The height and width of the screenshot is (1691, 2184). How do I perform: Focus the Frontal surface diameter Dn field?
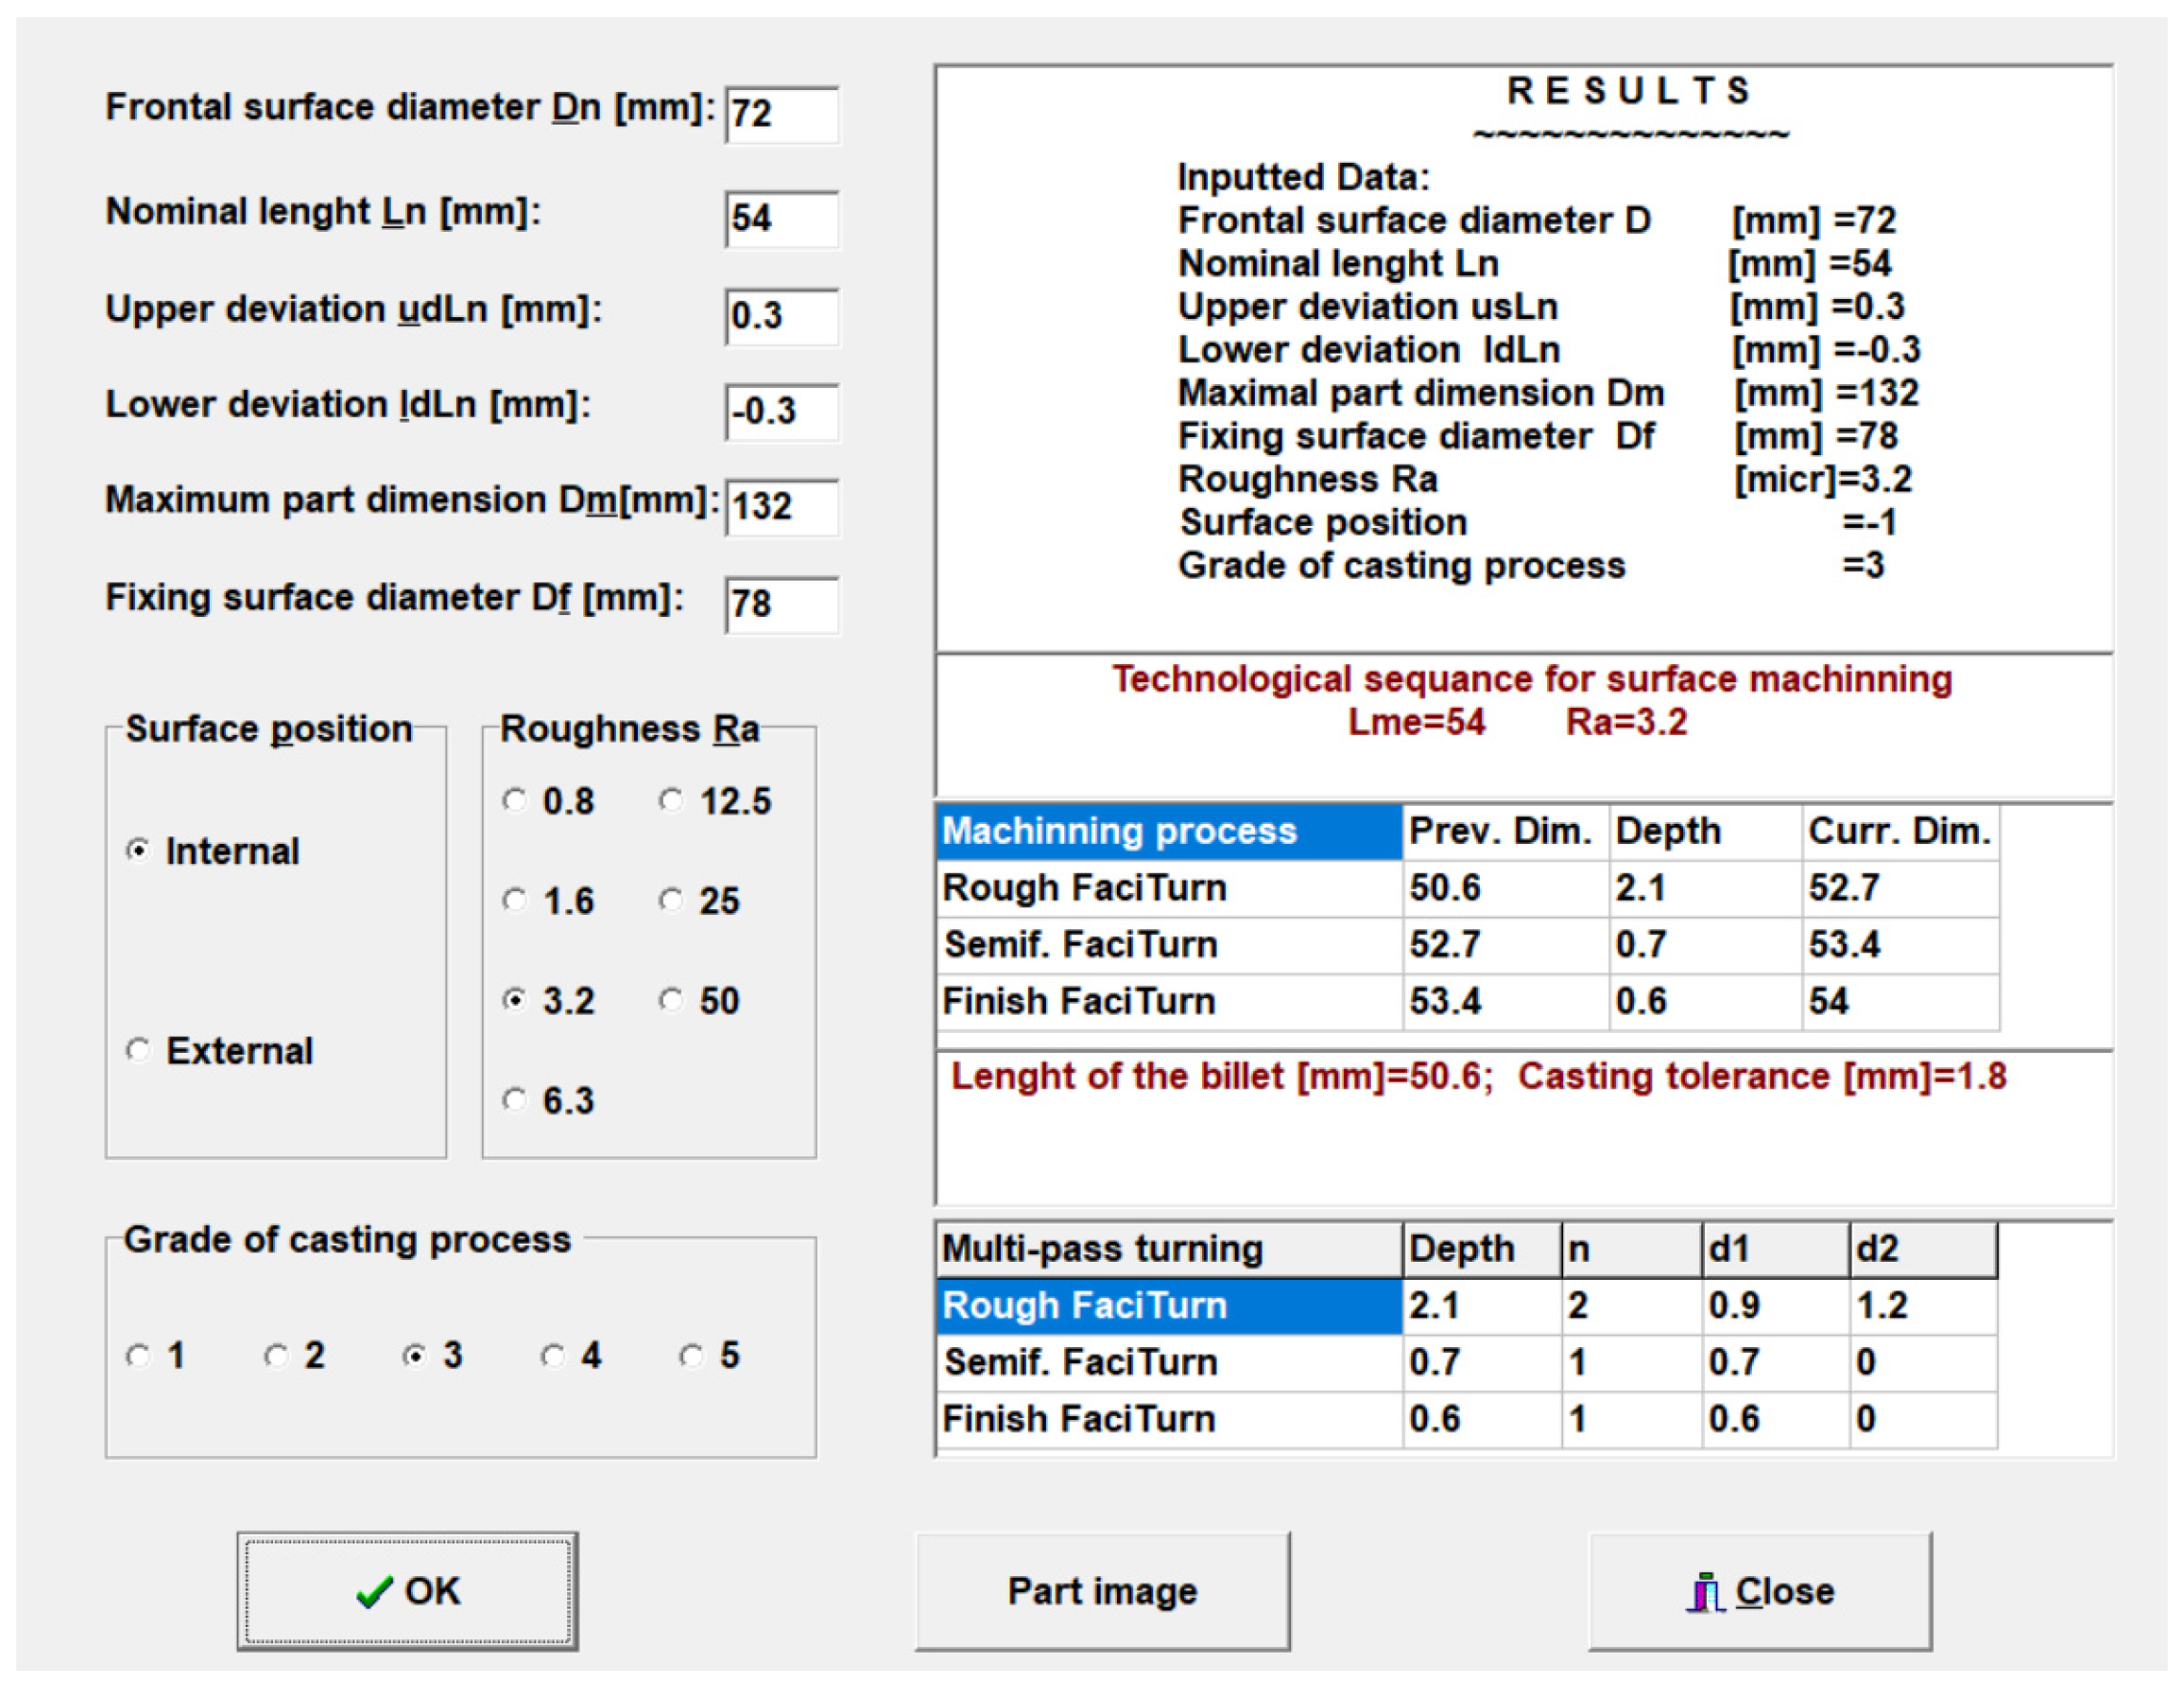pyautogui.click(x=781, y=114)
